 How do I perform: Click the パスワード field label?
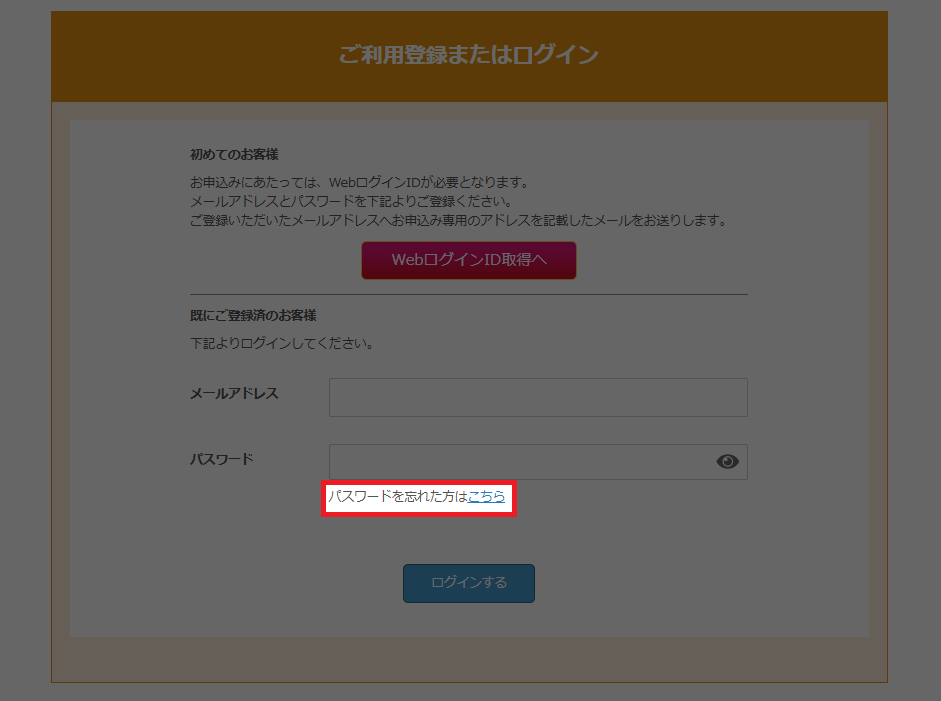click(x=222, y=459)
